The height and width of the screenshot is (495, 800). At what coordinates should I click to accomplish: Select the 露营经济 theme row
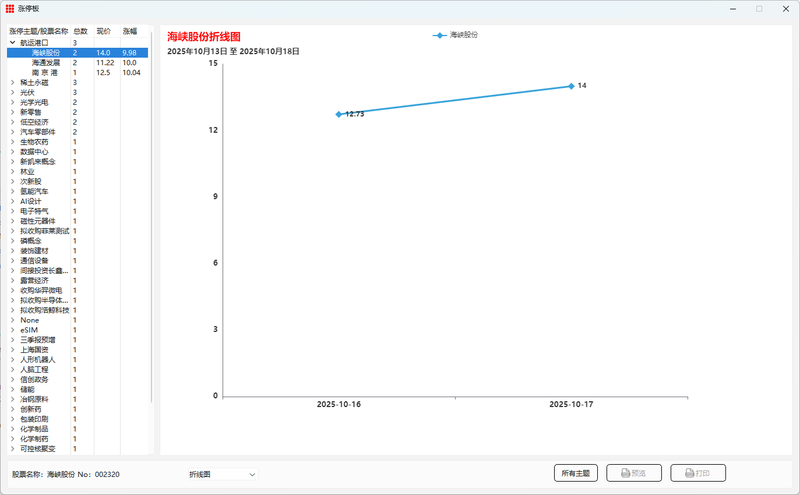point(78,281)
